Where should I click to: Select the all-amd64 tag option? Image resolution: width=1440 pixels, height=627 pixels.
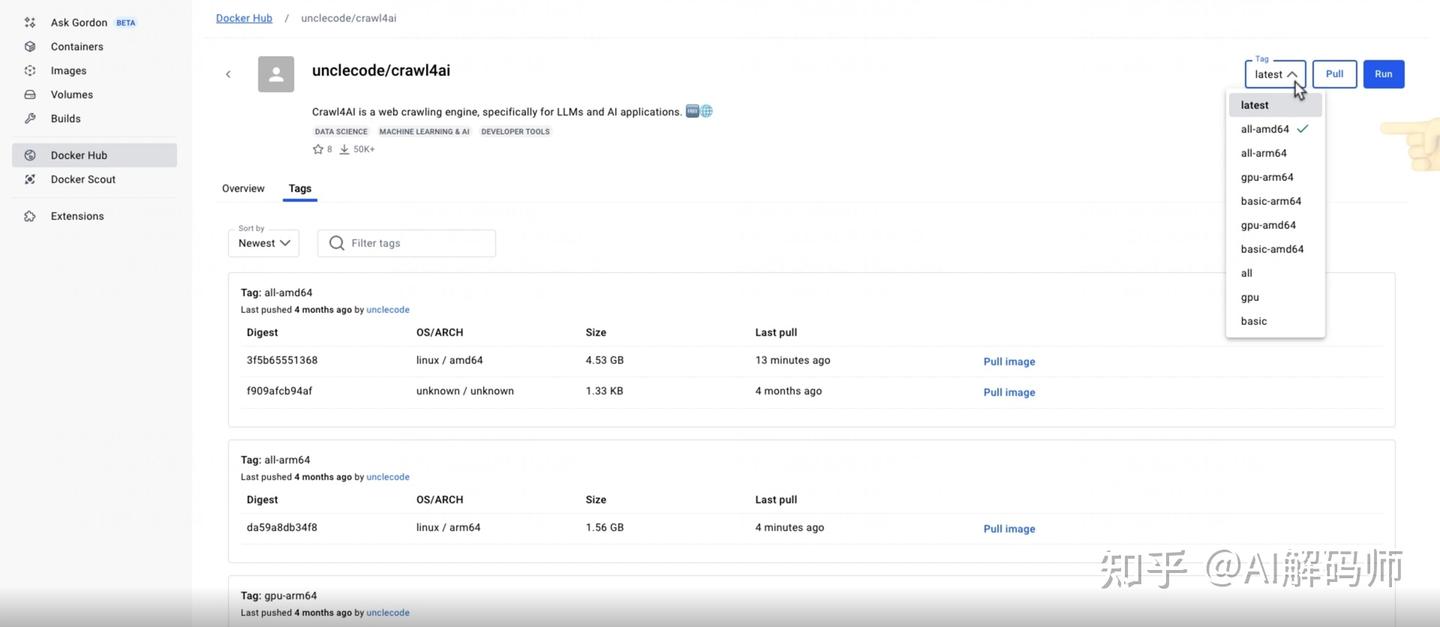pyautogui.click(x=1275, y=129)
